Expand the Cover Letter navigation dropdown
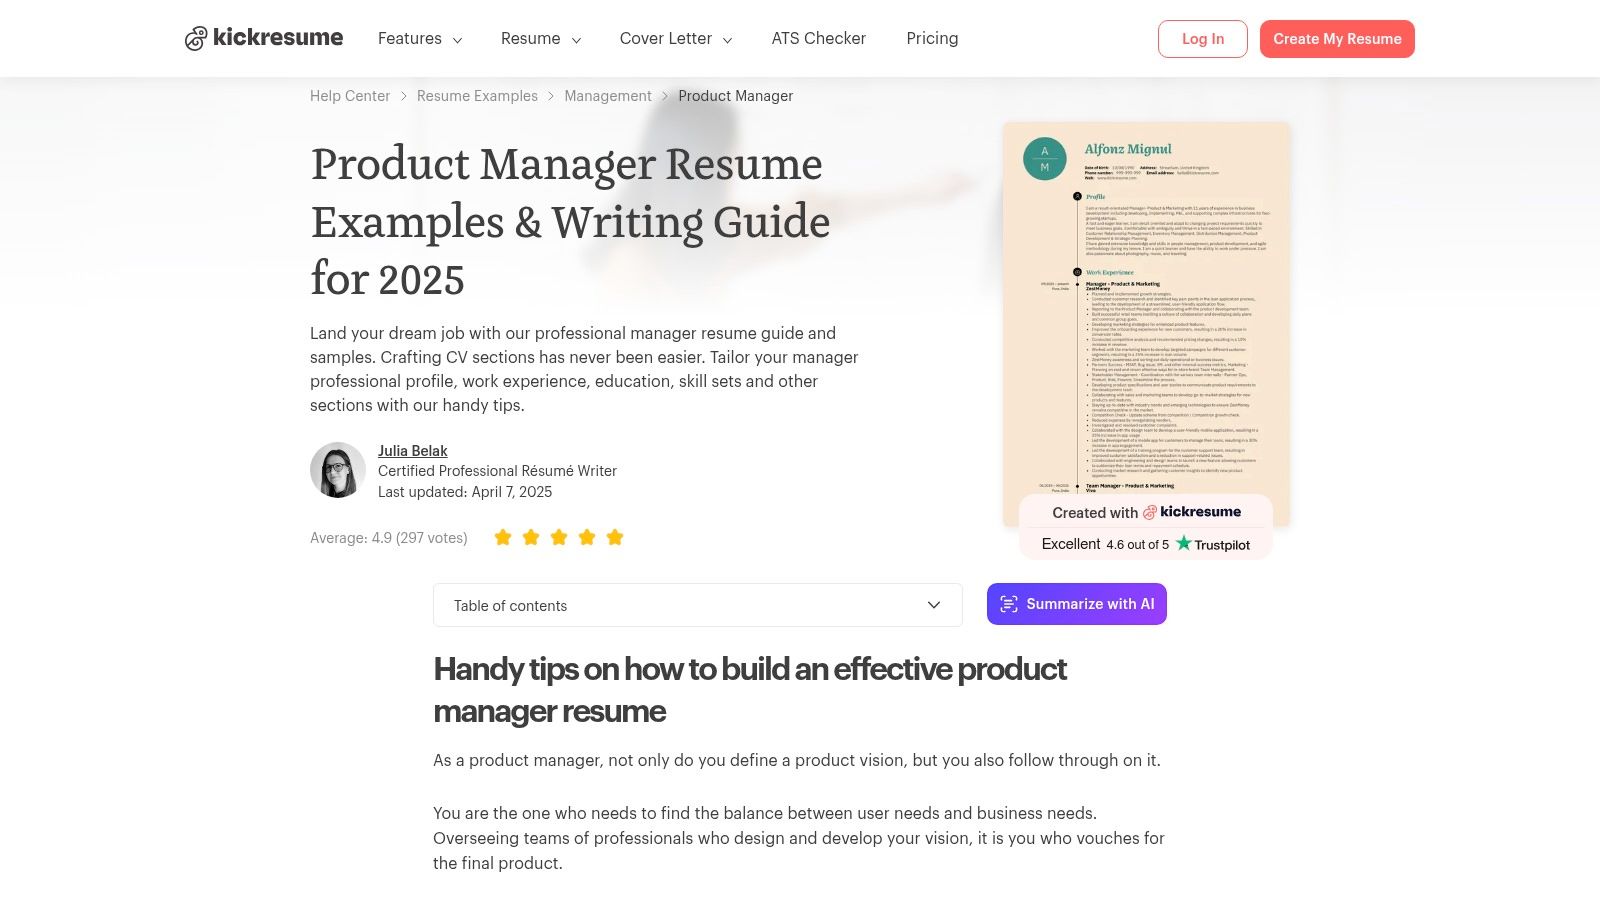Image resolution: width=1600 pixels, height=900 pixels. click(674, 38)
